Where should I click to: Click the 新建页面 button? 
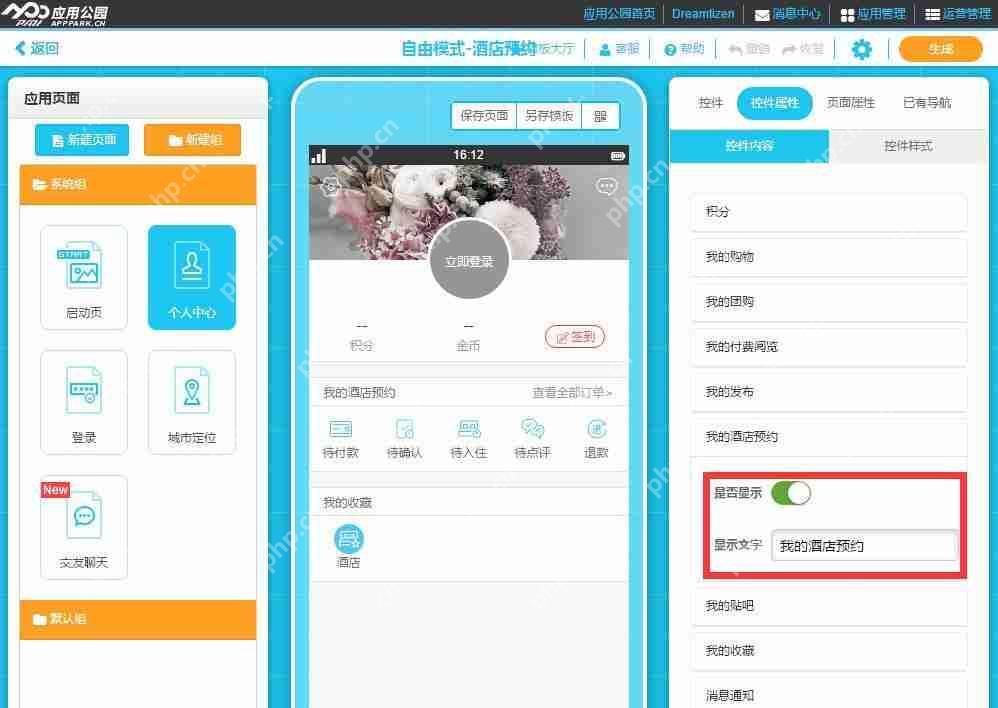tap(82, 140)
